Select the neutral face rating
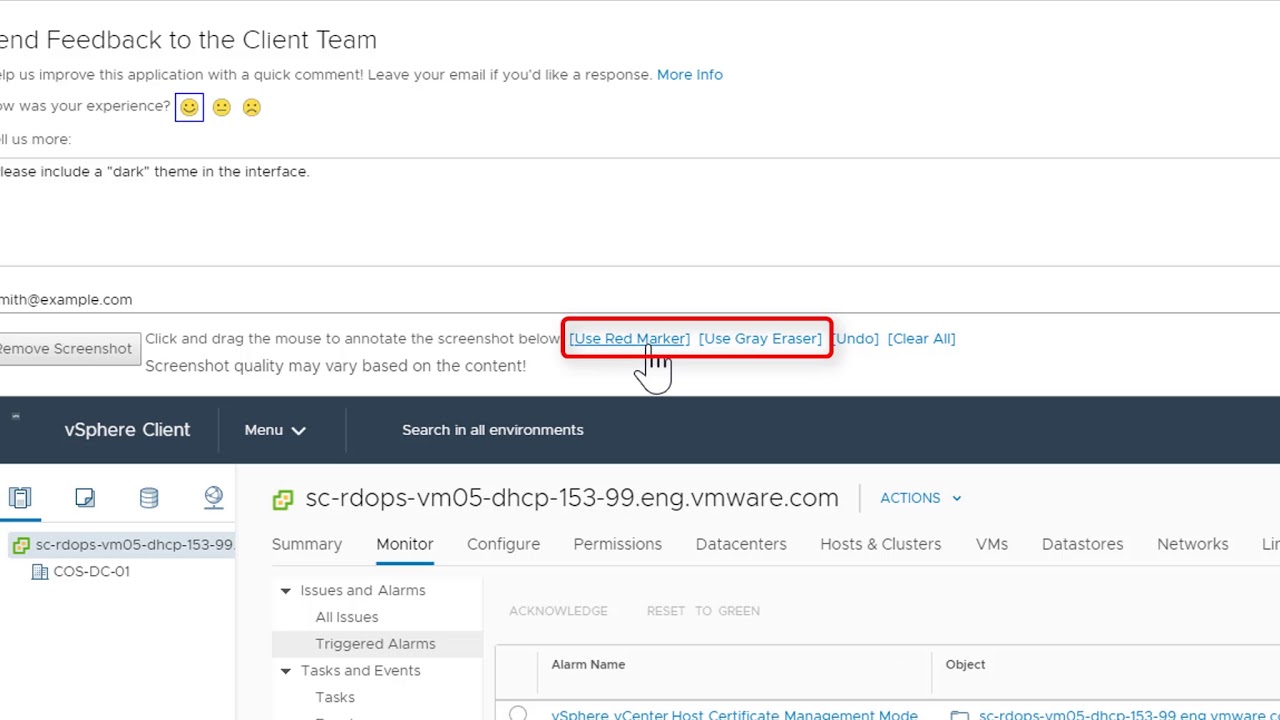The width and height of the screenshot is (1280, 720). point(222,107)
